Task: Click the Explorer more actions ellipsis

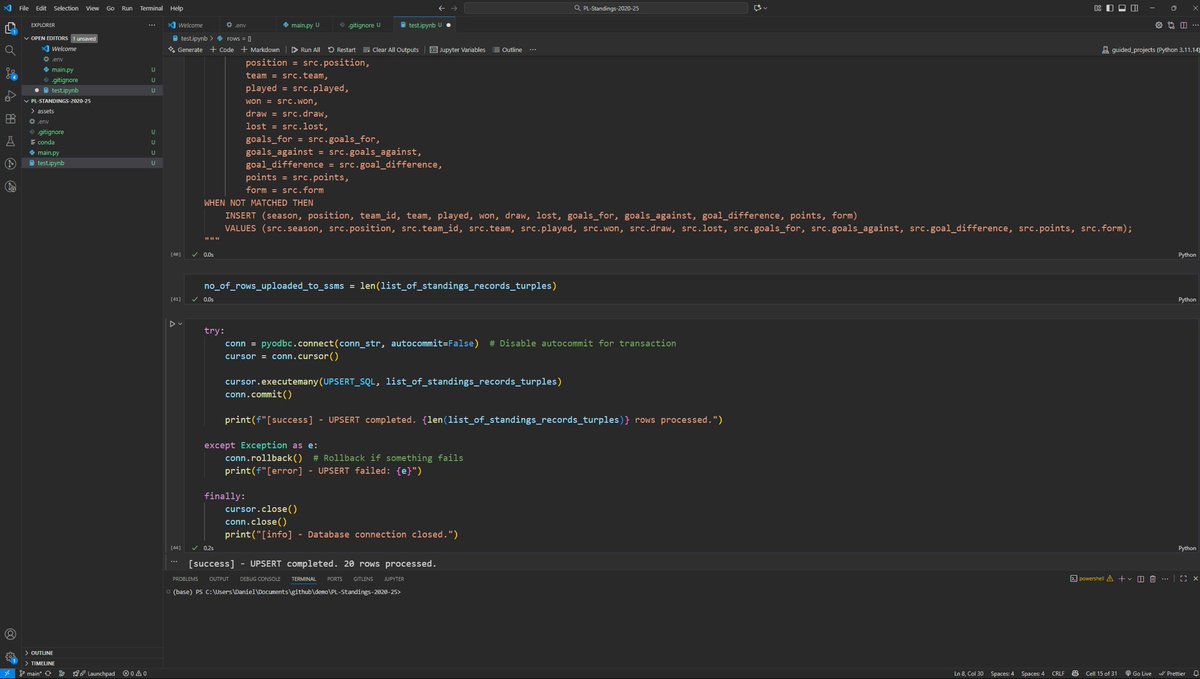Action: (152, 24)
